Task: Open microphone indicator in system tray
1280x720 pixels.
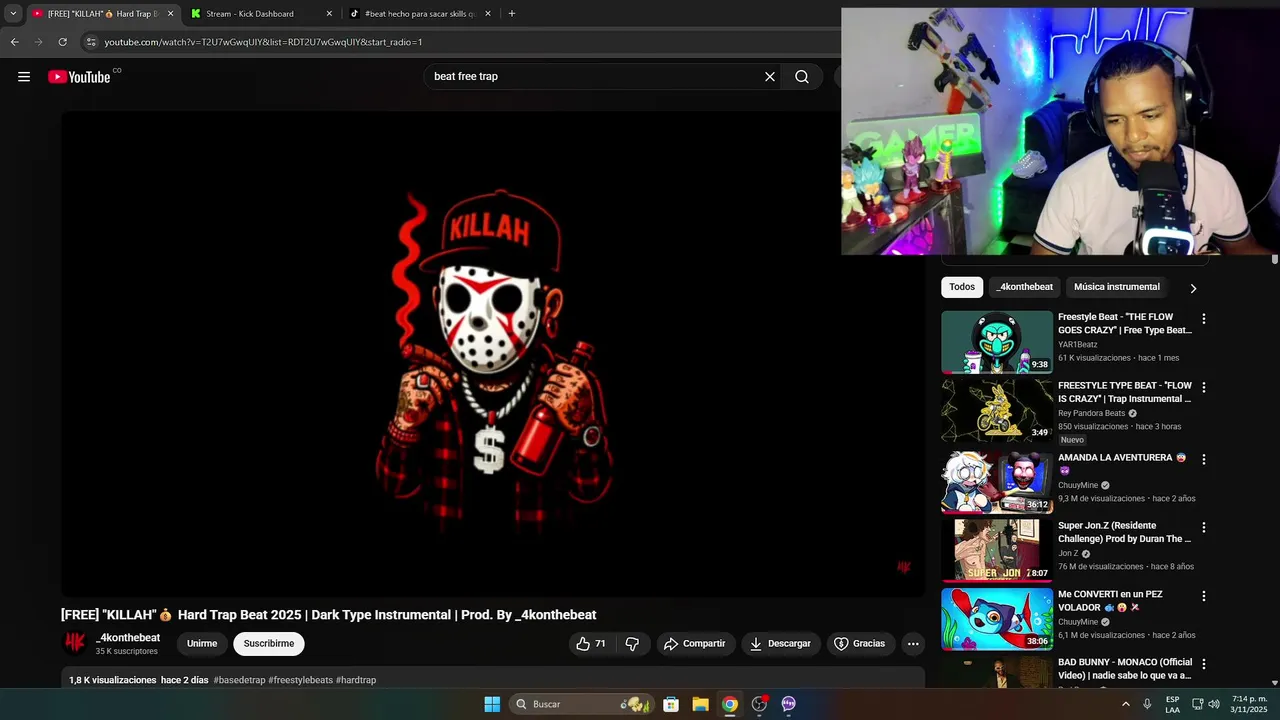Action: (1147, 704)
